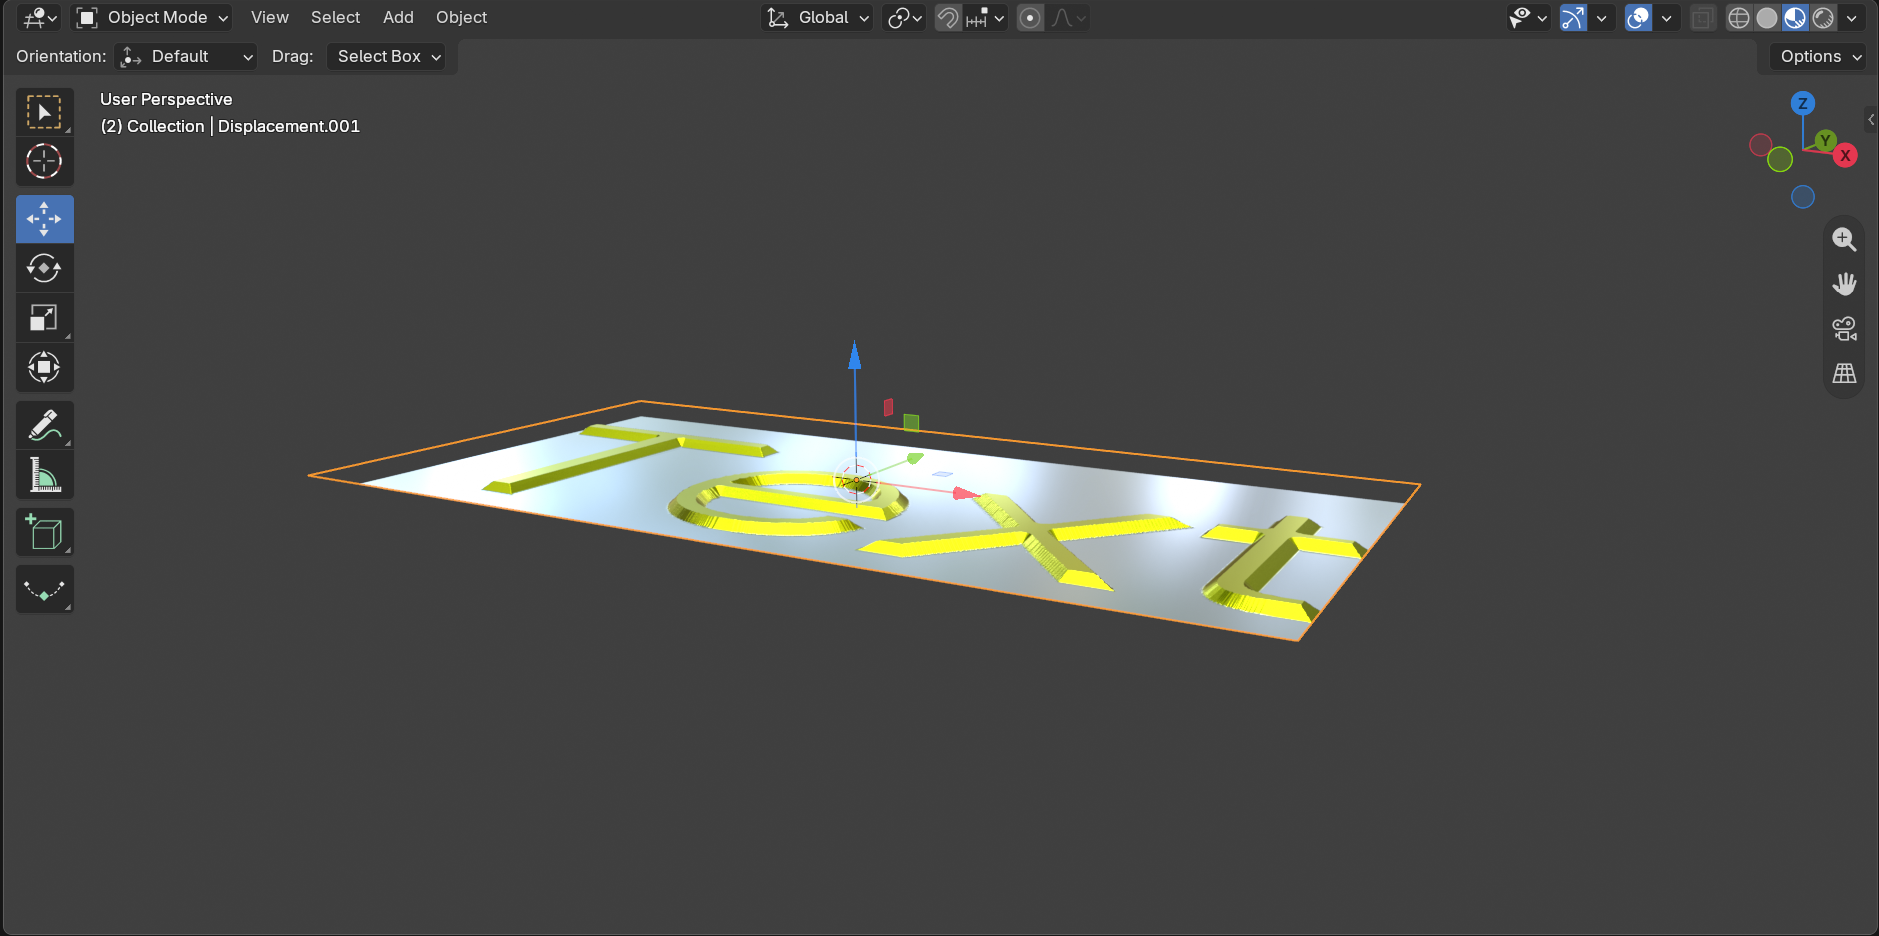Open the Object Mode dropdown
The image size is (1879, 936).
(x=153, y=18)
